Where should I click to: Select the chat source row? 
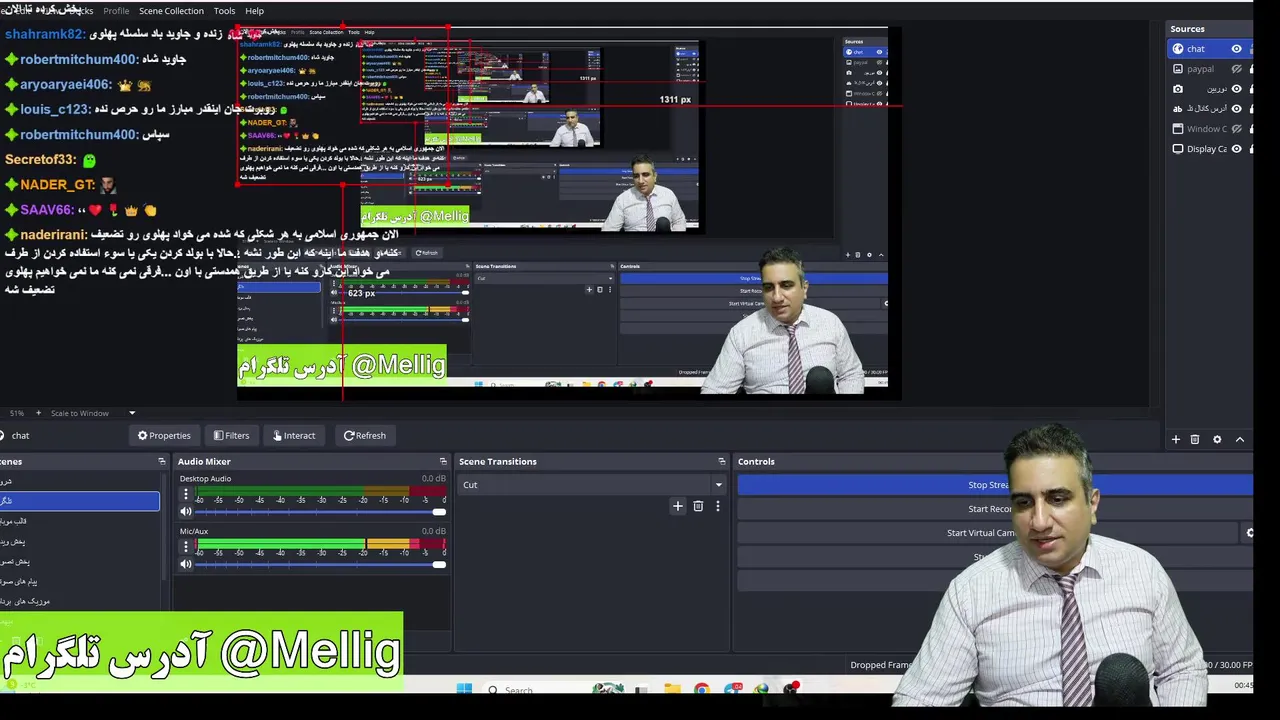(x=1211, y=49)
